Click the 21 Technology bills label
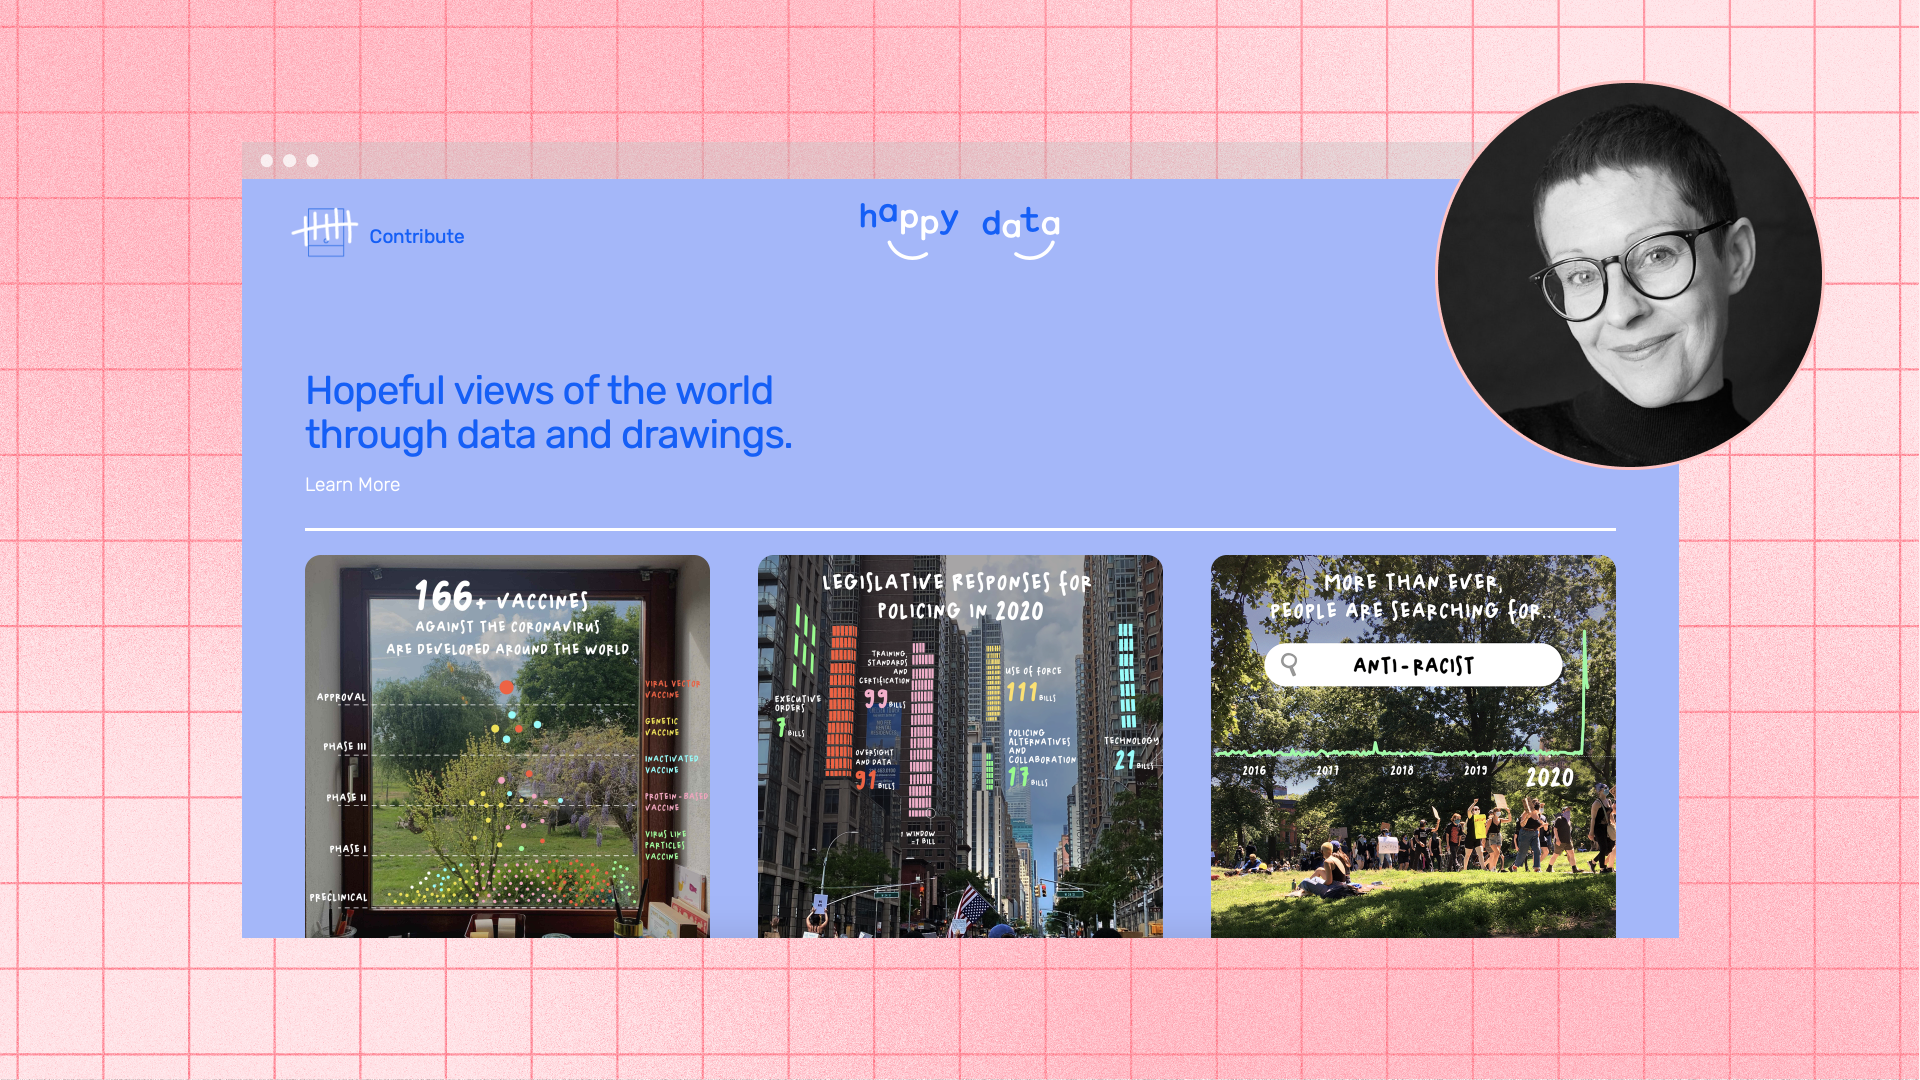 (x=1126, y=761)
